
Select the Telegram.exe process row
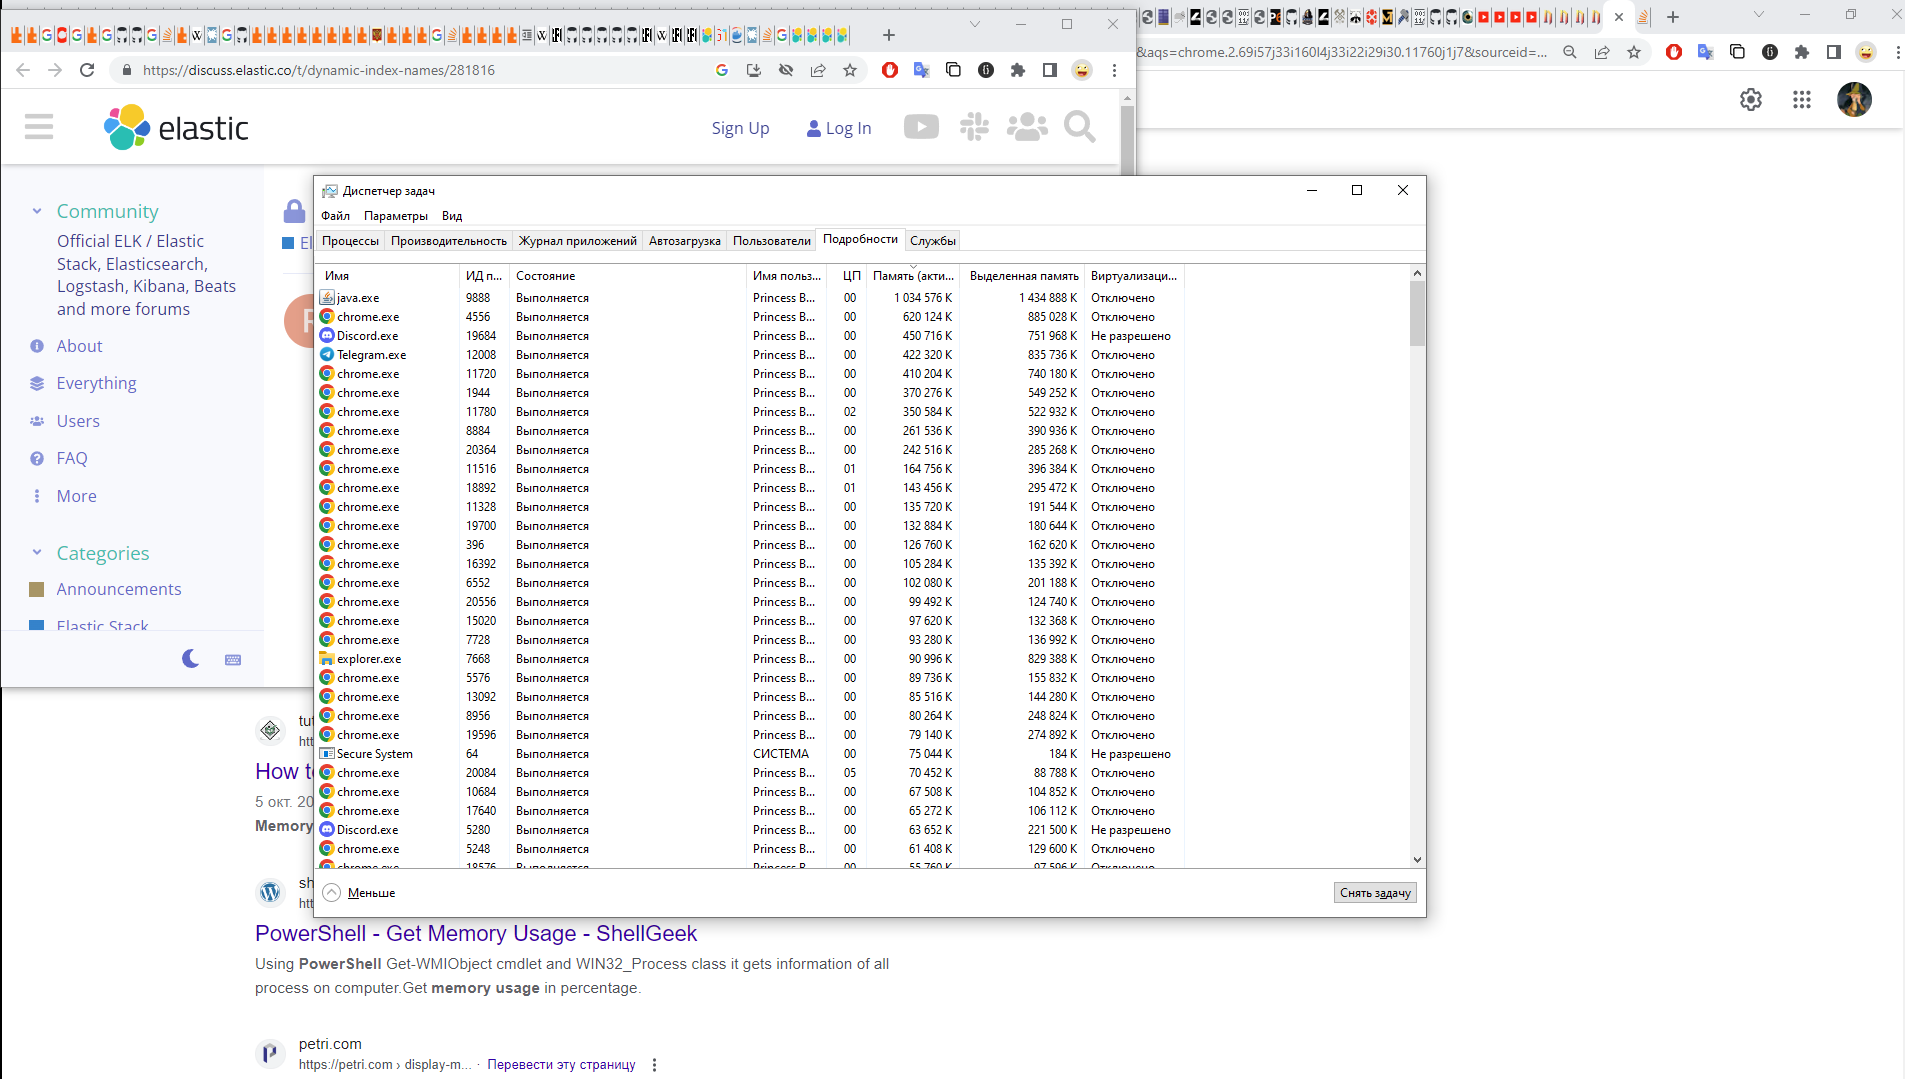click(750, 355)
